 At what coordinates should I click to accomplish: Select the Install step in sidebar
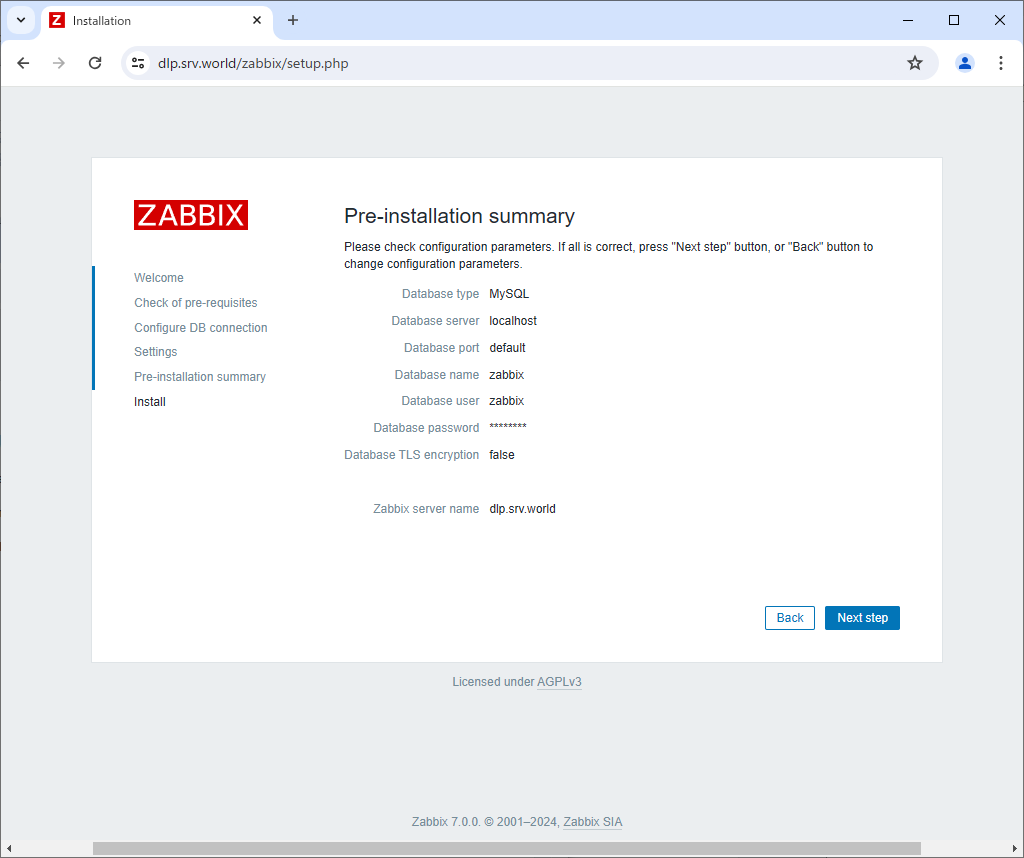pyautogui.click(x=150, y=402)
